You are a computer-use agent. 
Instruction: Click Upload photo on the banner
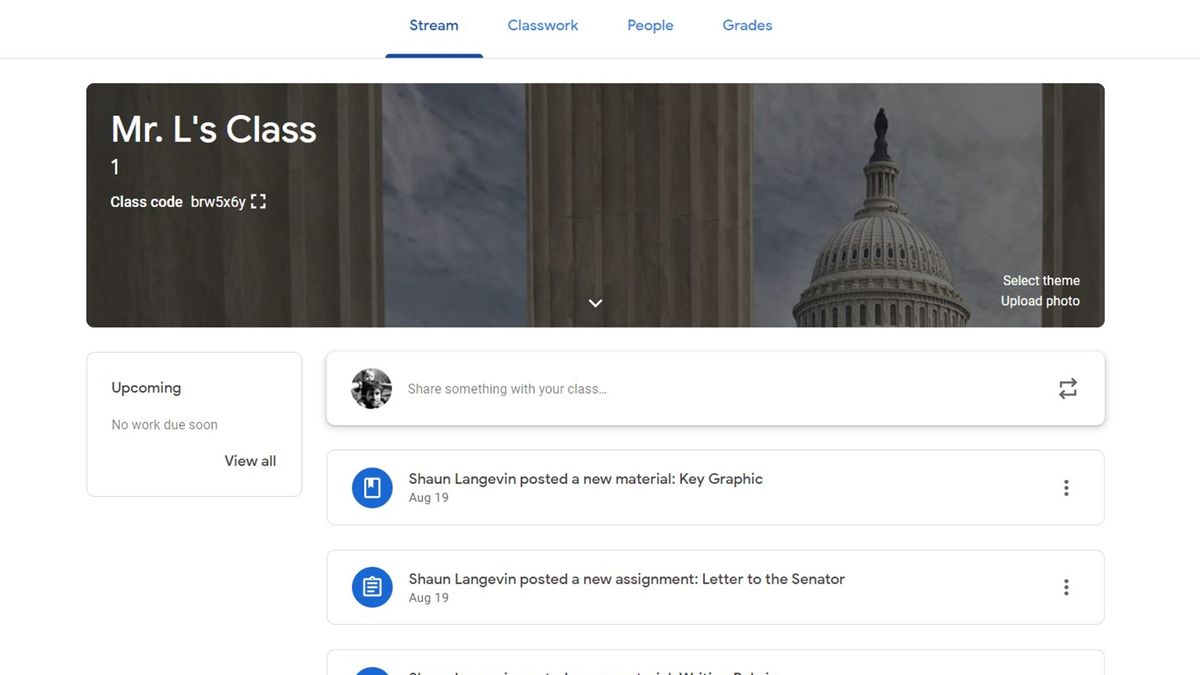pyautogui.click(x=1041, y=300)
